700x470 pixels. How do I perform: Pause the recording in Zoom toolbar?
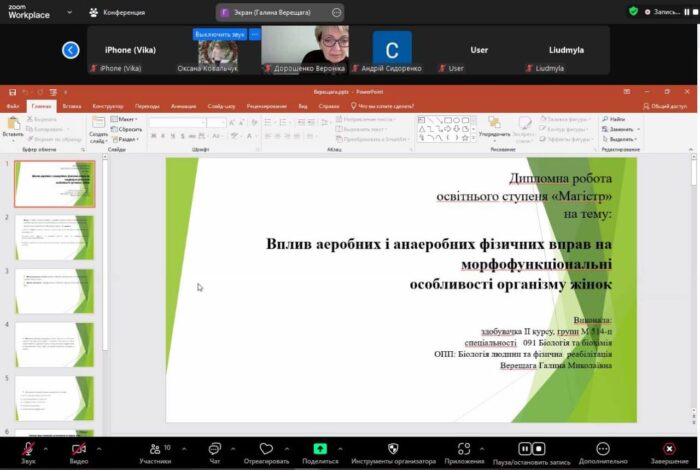point(525,449)
